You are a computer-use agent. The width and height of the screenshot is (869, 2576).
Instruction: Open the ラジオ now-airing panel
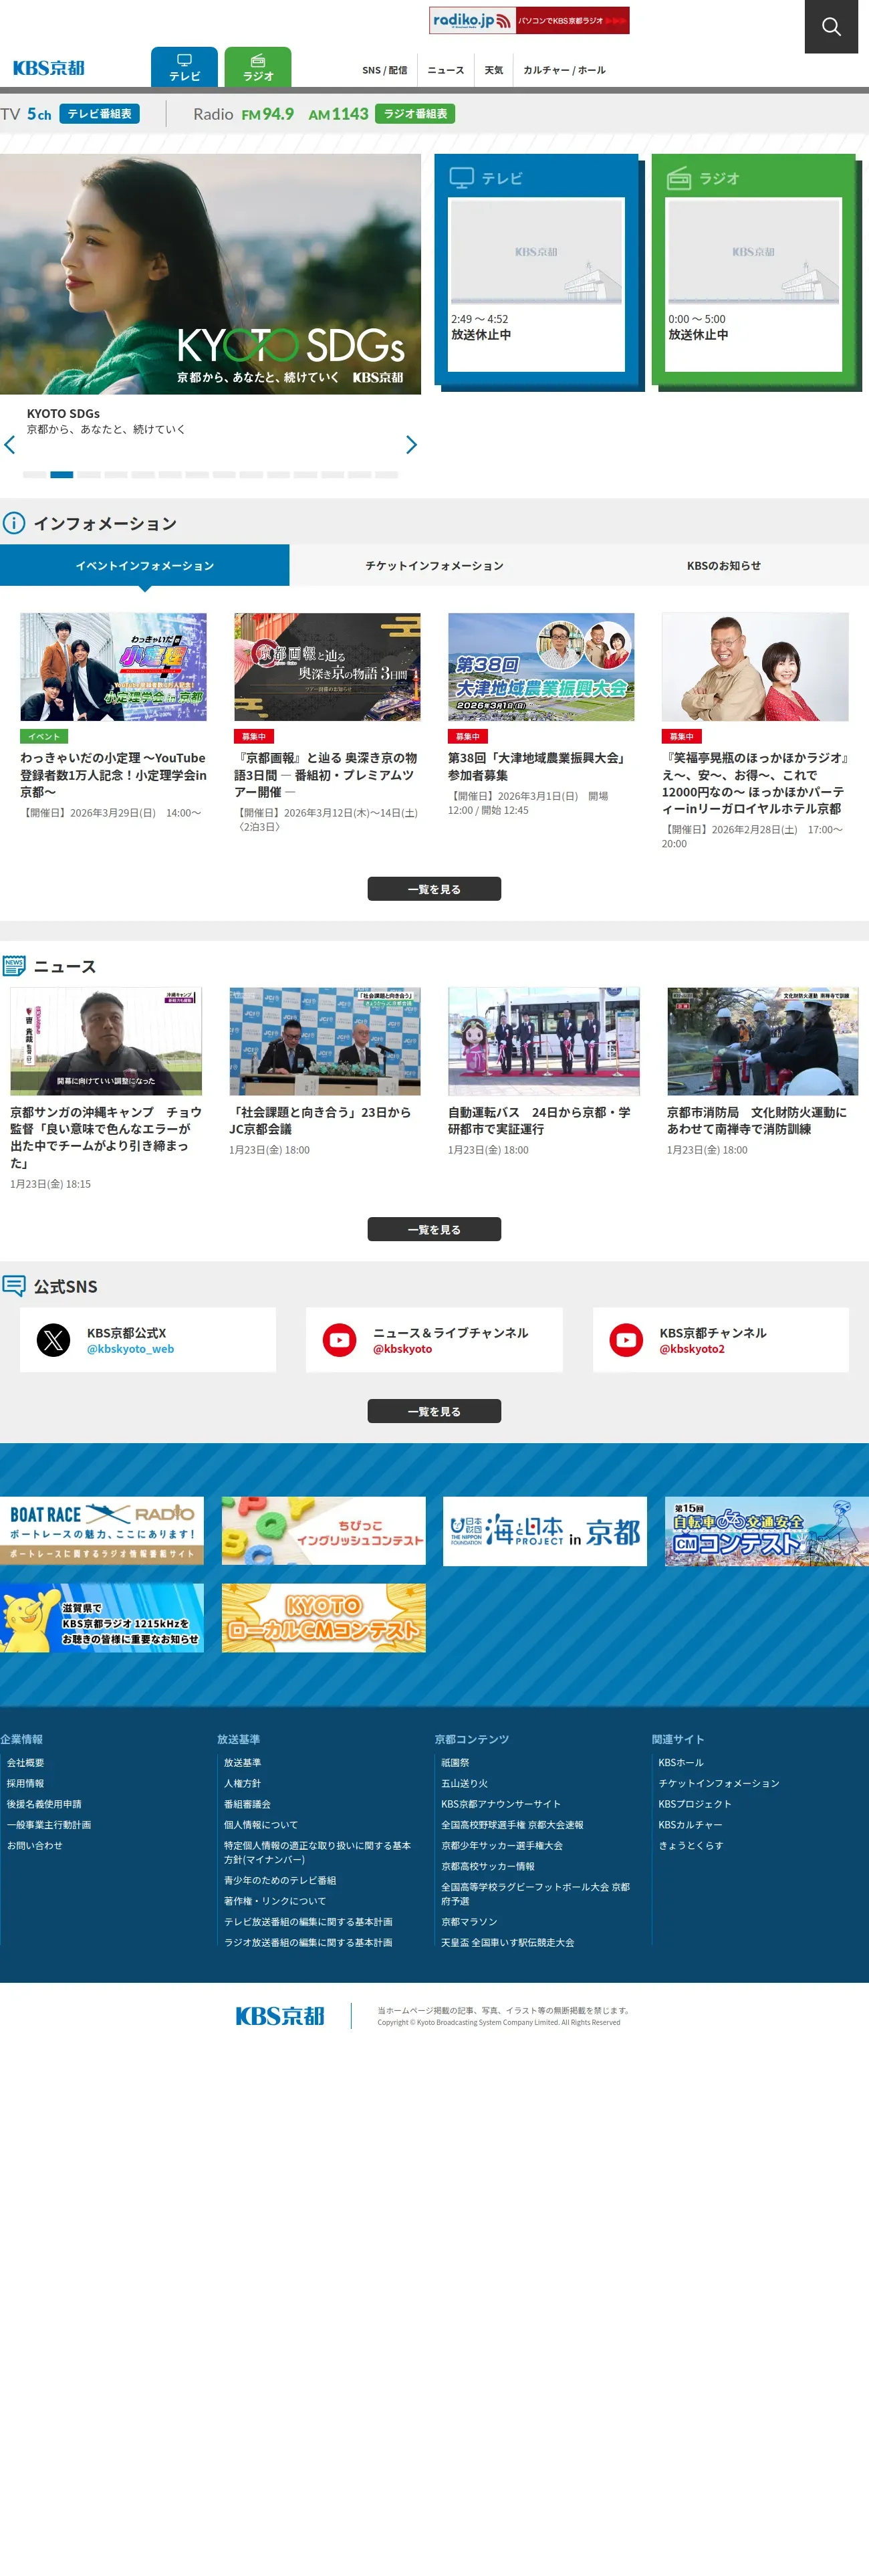[x=755, y=270]
